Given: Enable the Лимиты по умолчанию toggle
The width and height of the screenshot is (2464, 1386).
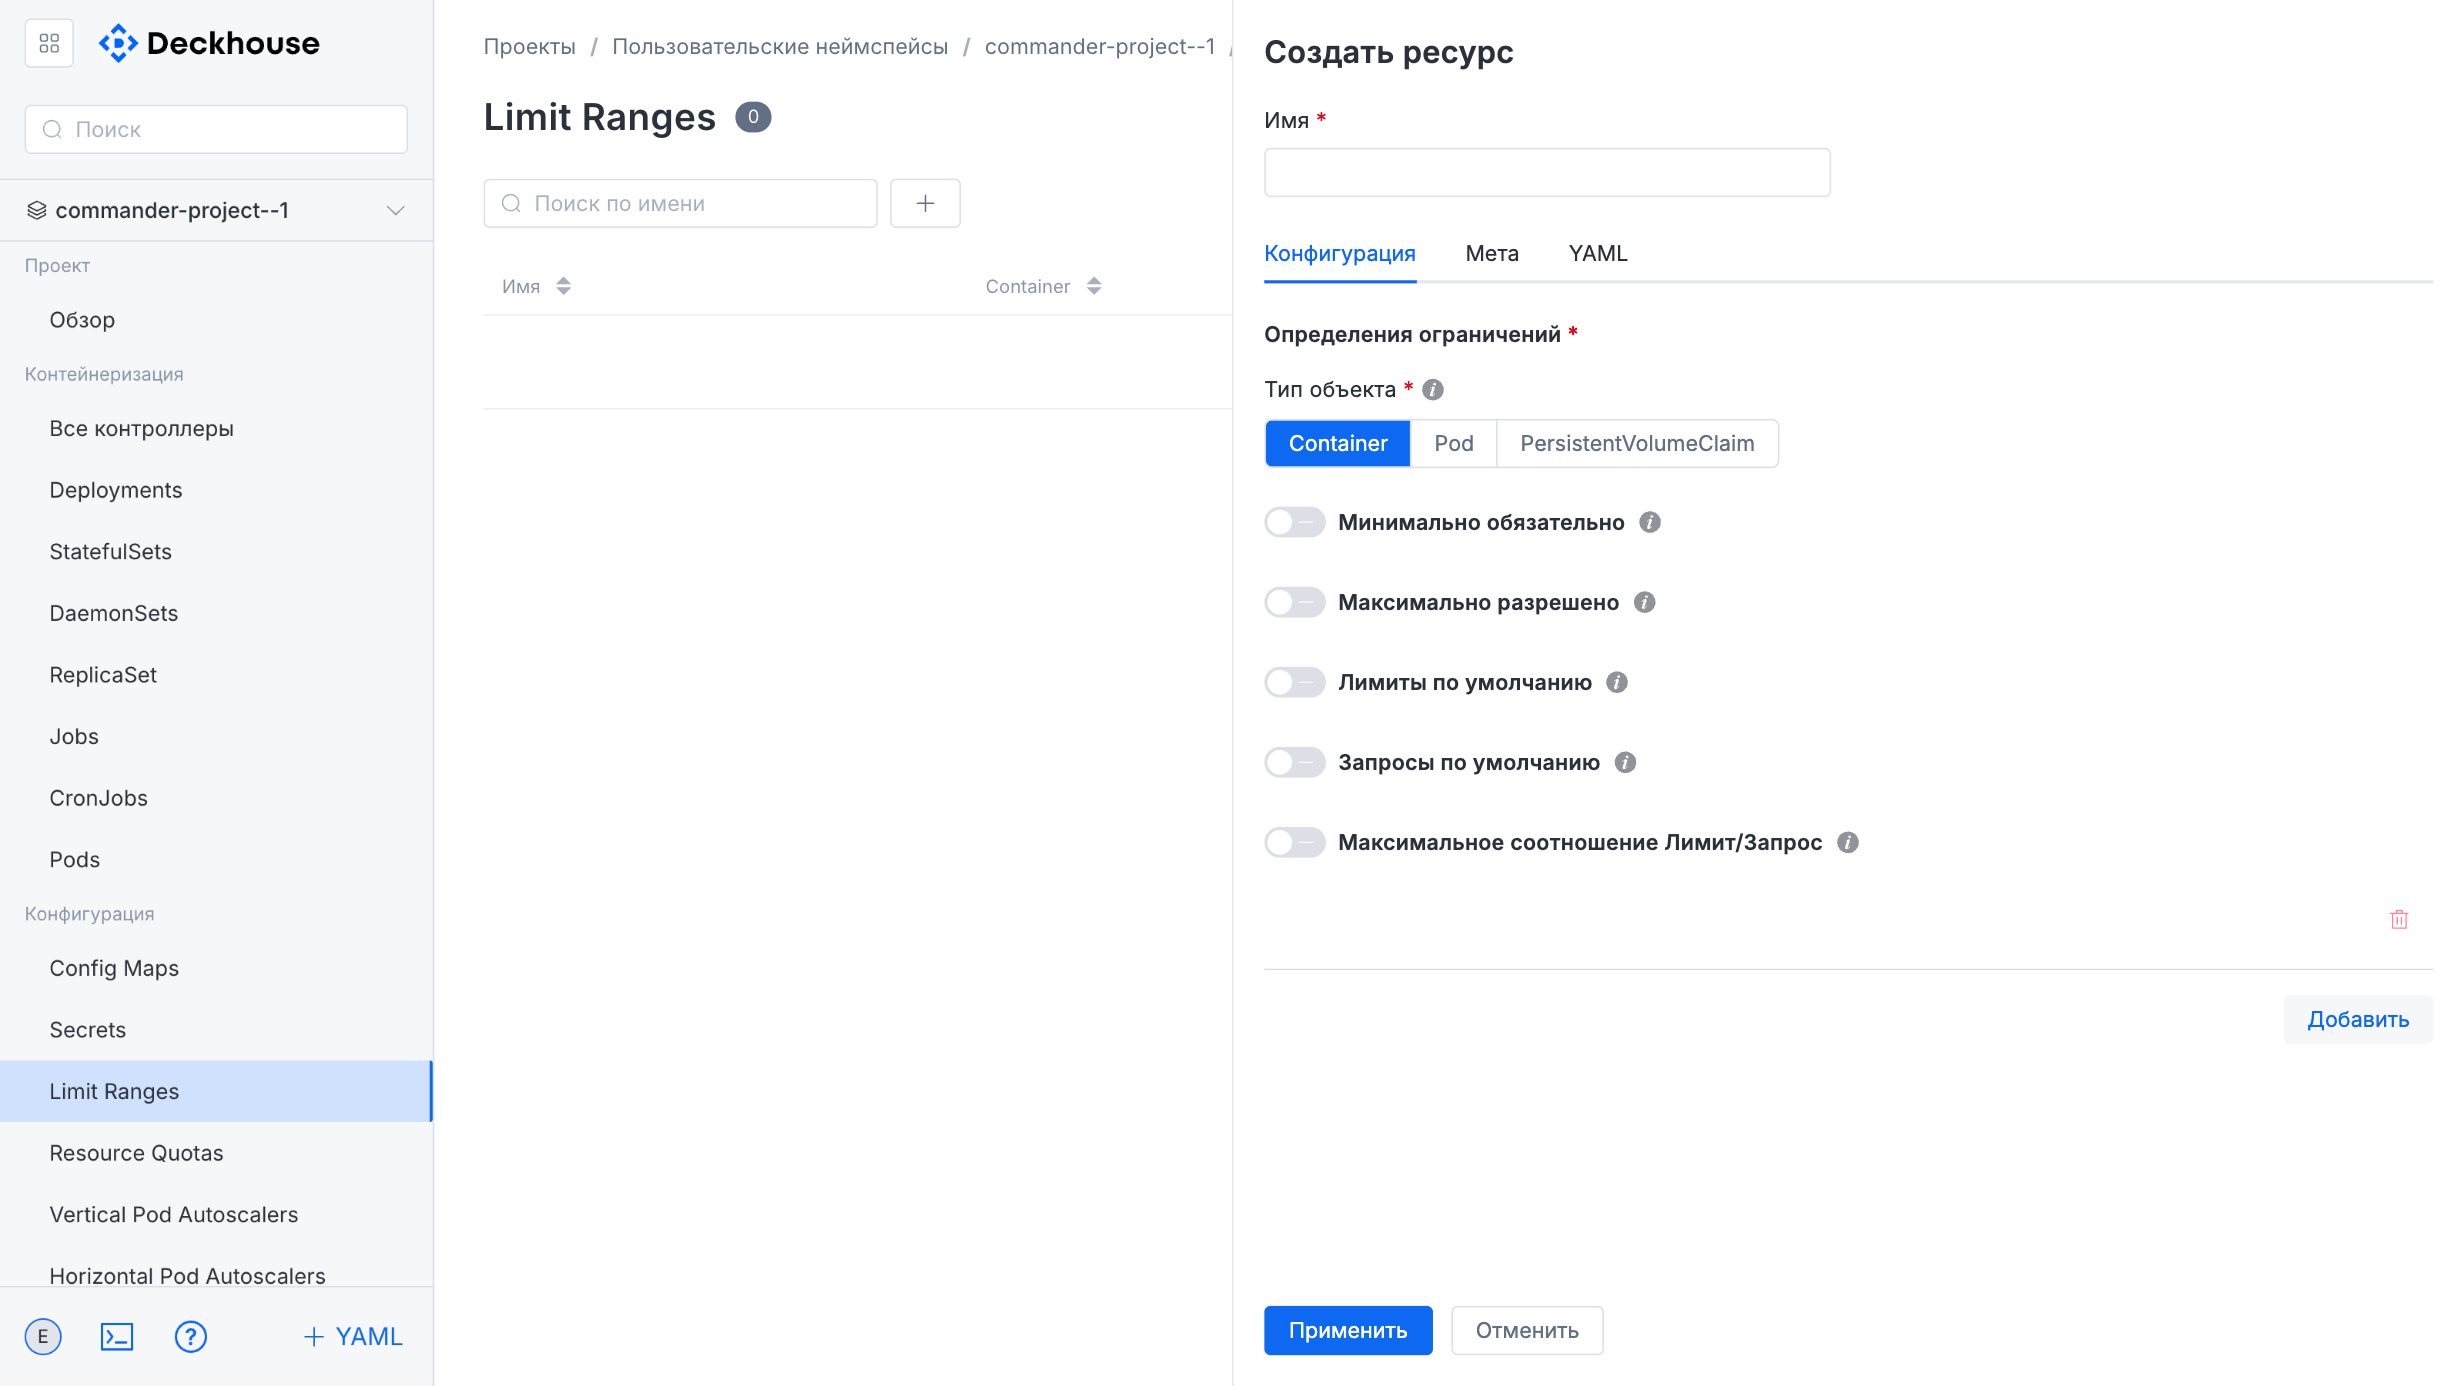Looking at the screenshot, I should 1295,682.
